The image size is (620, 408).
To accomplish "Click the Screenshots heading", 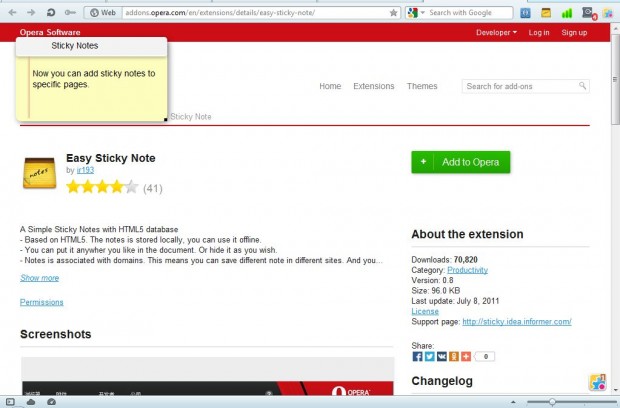I will click(56, 334).
